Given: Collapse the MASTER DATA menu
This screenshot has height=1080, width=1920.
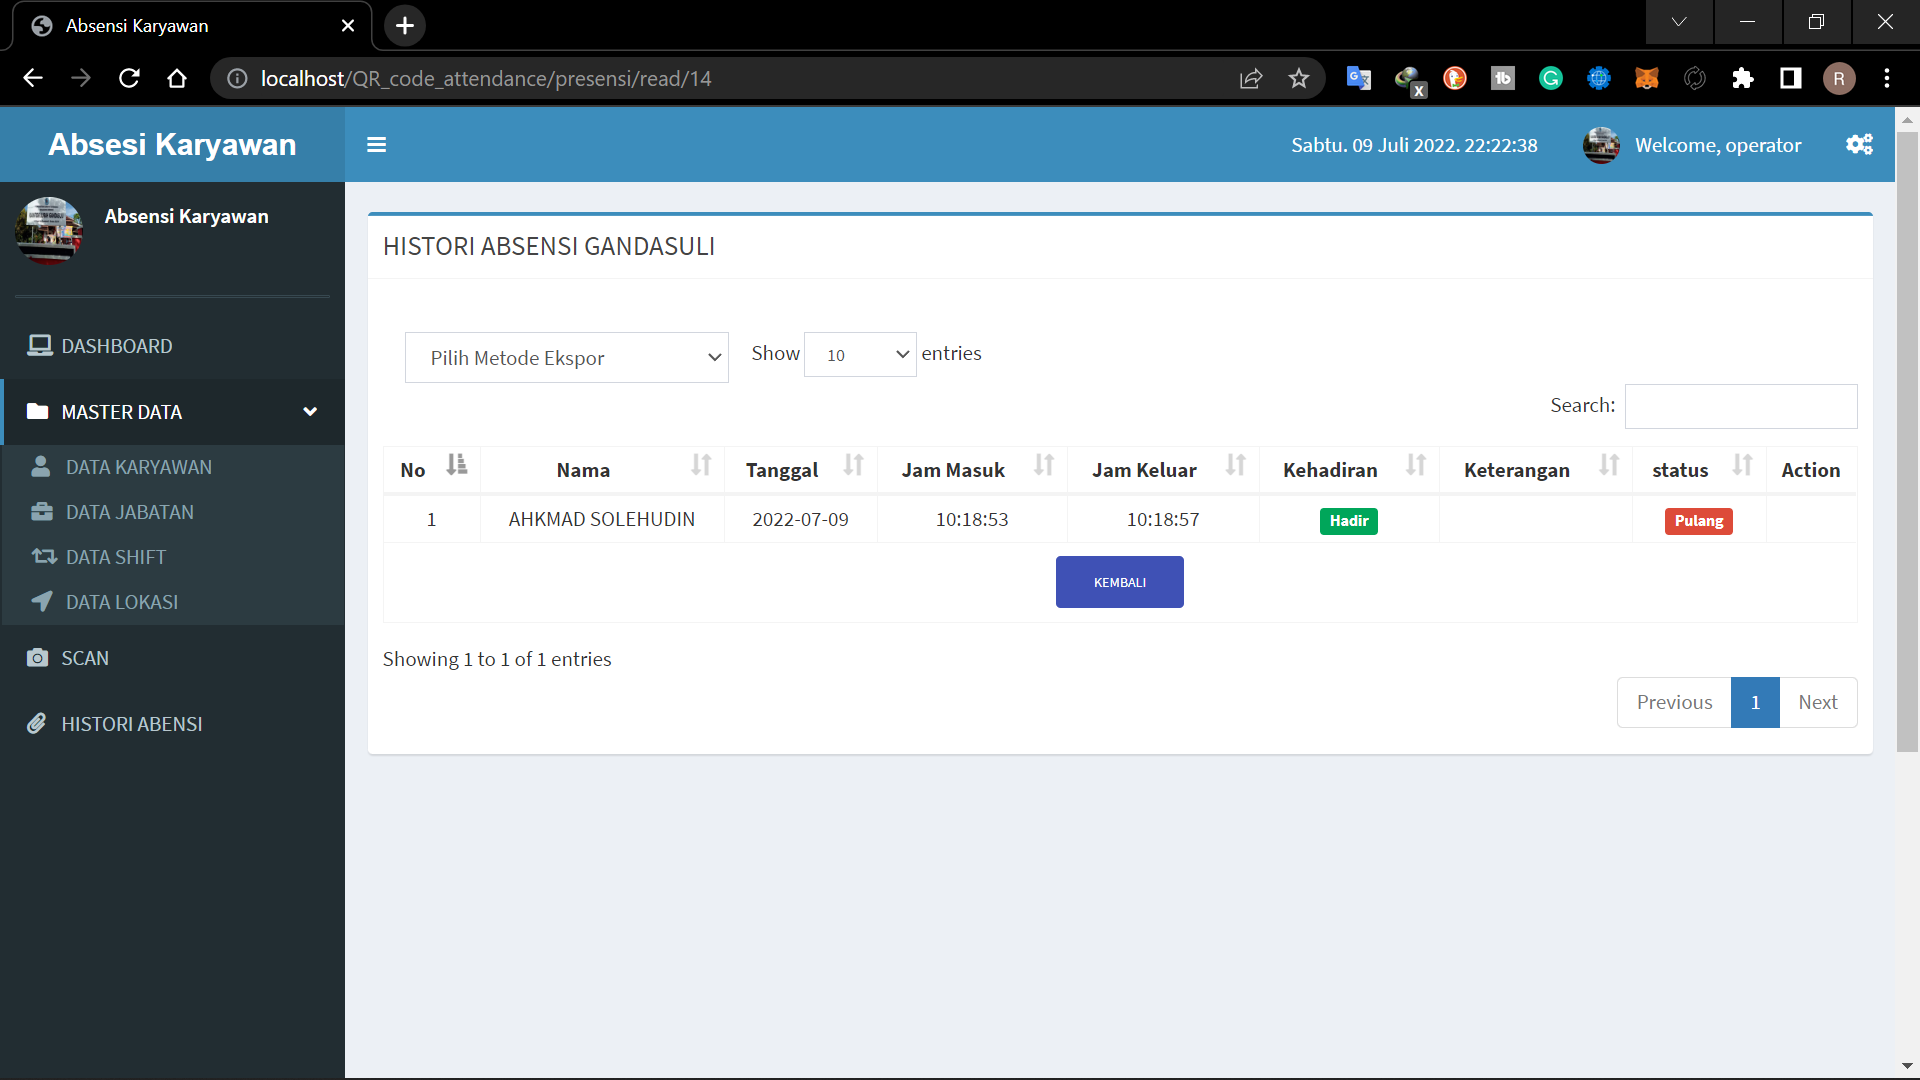Looking at the screenshot, I should (x=172, y=412).
